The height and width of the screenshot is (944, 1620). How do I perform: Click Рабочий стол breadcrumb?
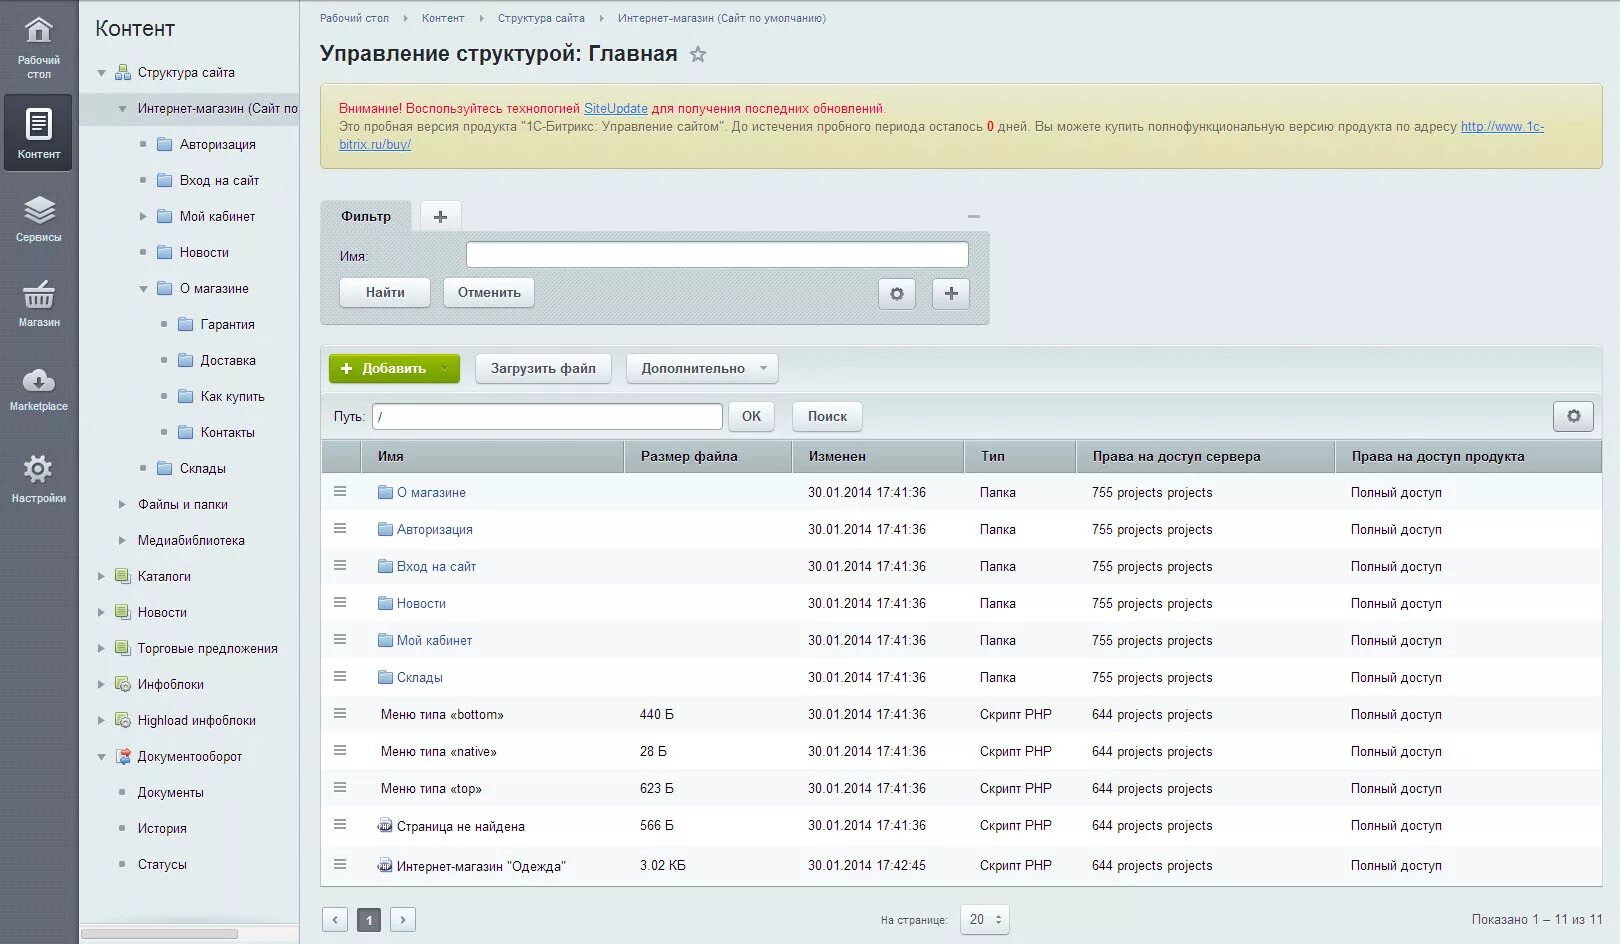click(x=354, y=18)
